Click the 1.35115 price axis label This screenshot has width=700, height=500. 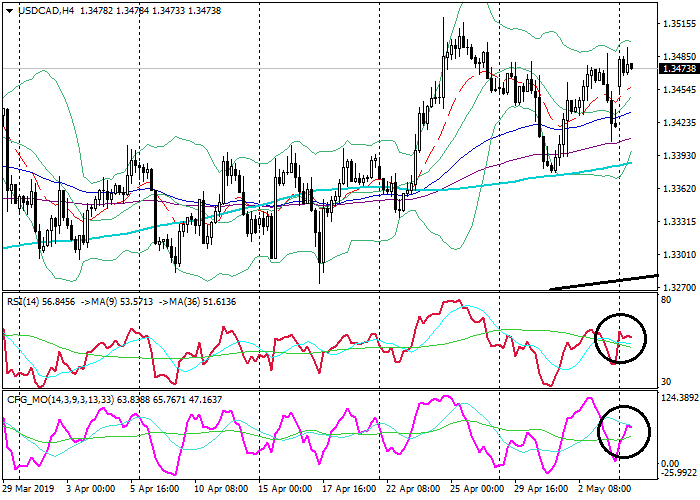679,24
